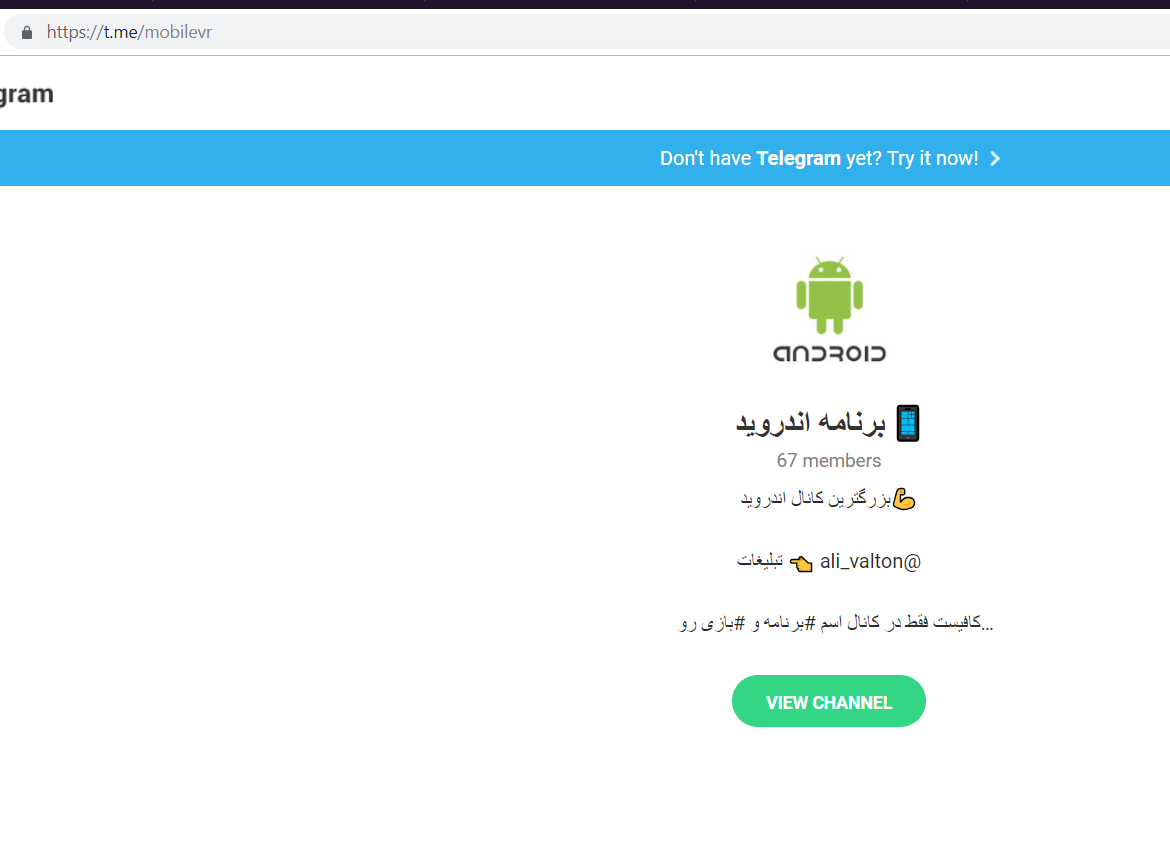Viewport: 1170px width, 860px height.
Task: Open the partially visible Telegram logo text
Action: pyautogui.click(x=26, y=95)
